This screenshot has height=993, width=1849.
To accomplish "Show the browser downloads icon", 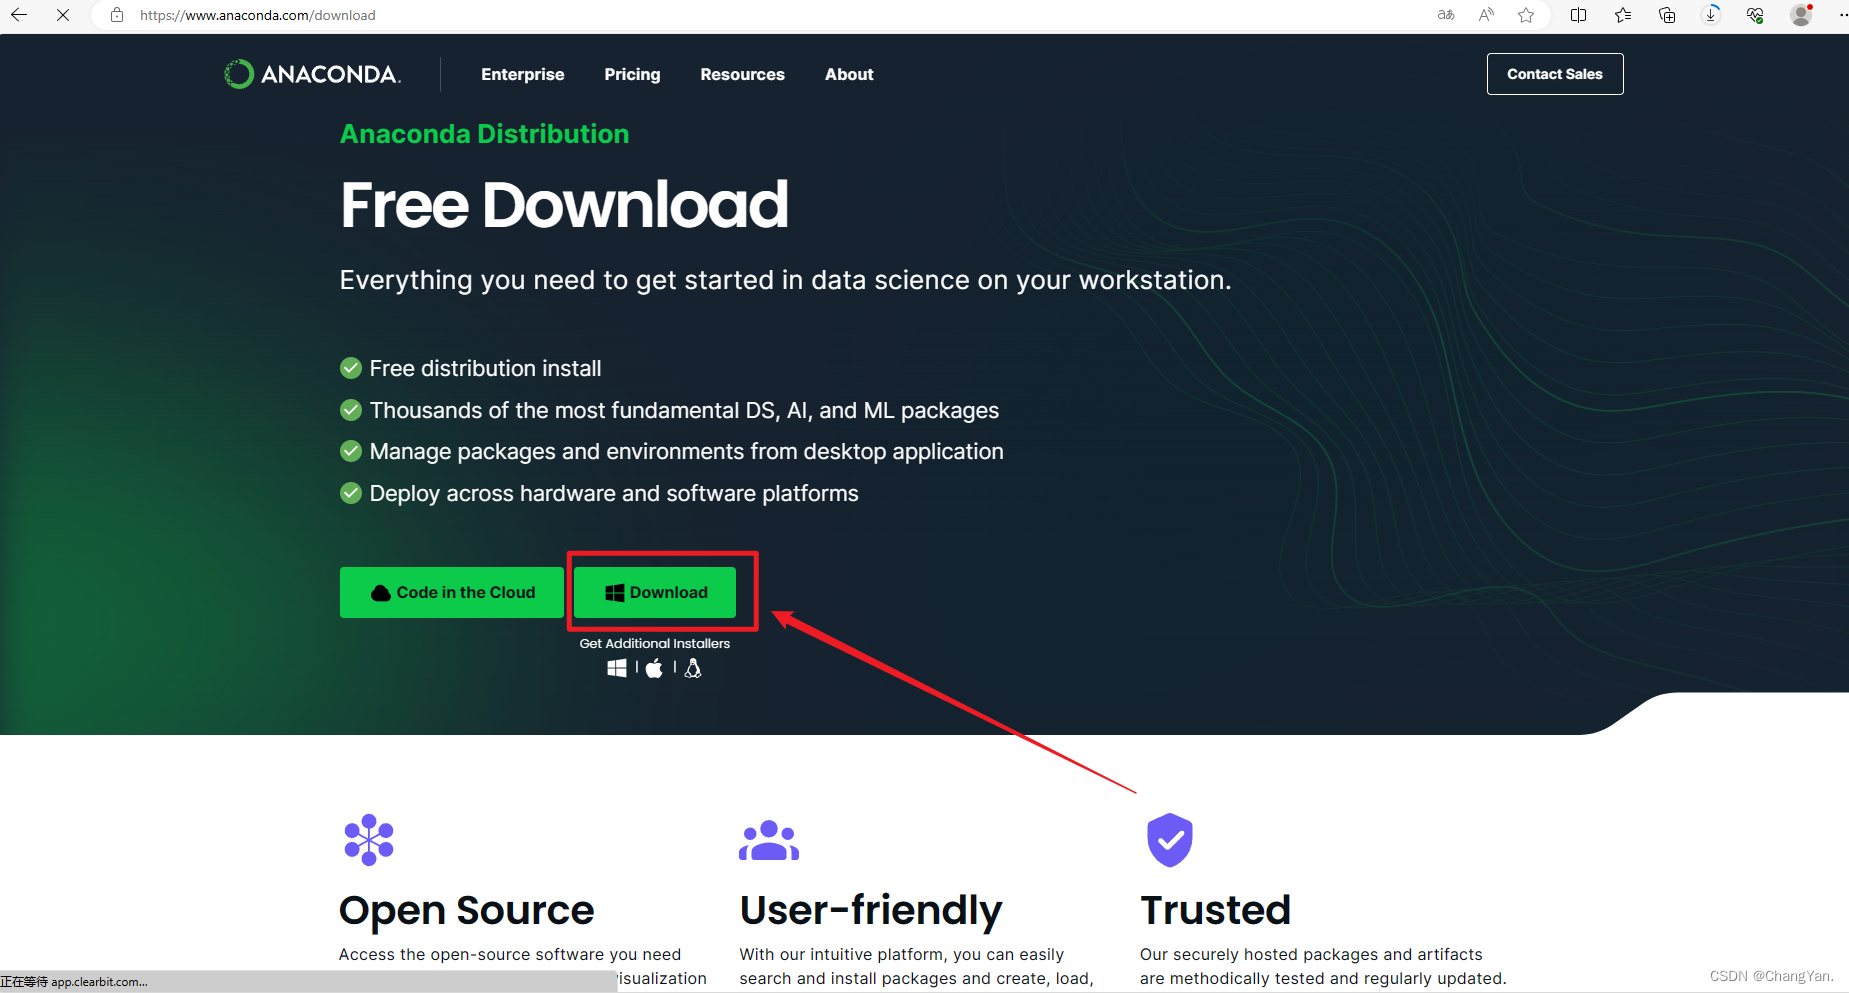I will click(1711, 15).
